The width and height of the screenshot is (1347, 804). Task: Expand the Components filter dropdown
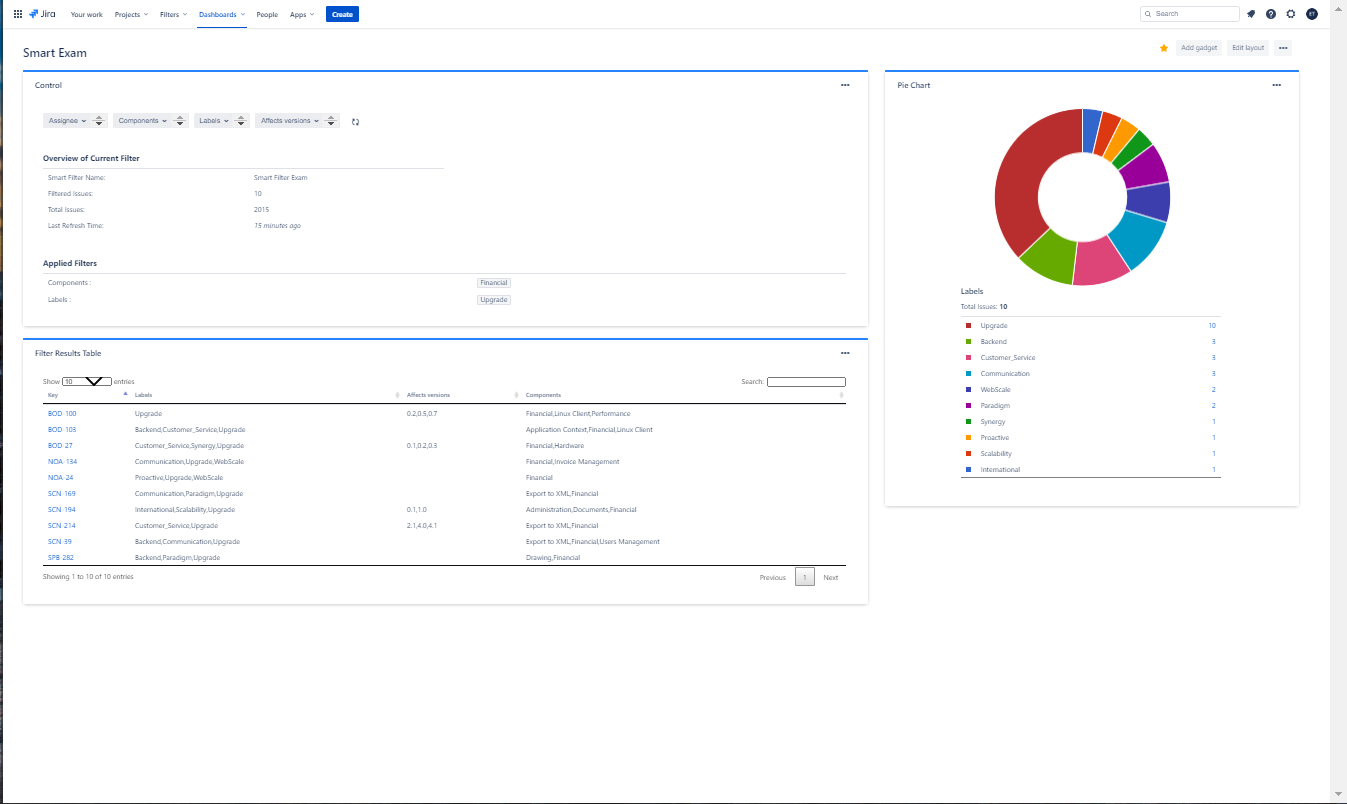point(142,121)
